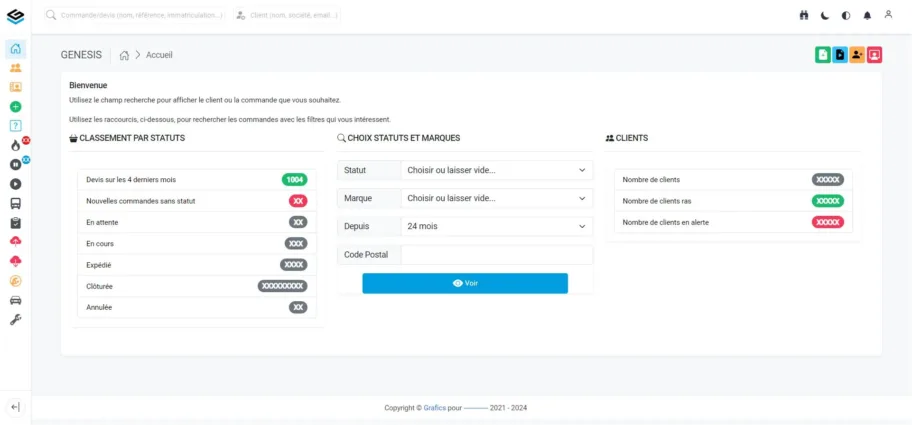The image size is (912, 425).
Task: Expand the Marque dropdown
Action: click(496, 198)
